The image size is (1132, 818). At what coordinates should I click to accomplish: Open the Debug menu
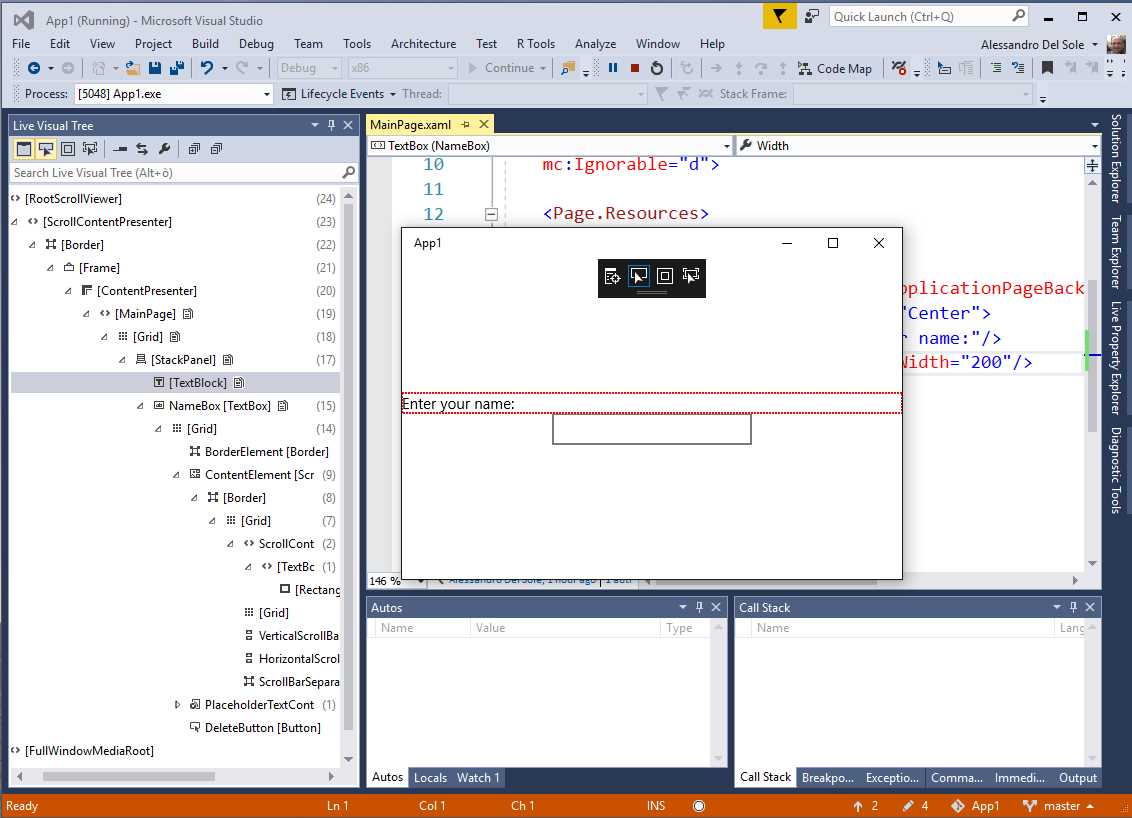(x=256, y=43)
